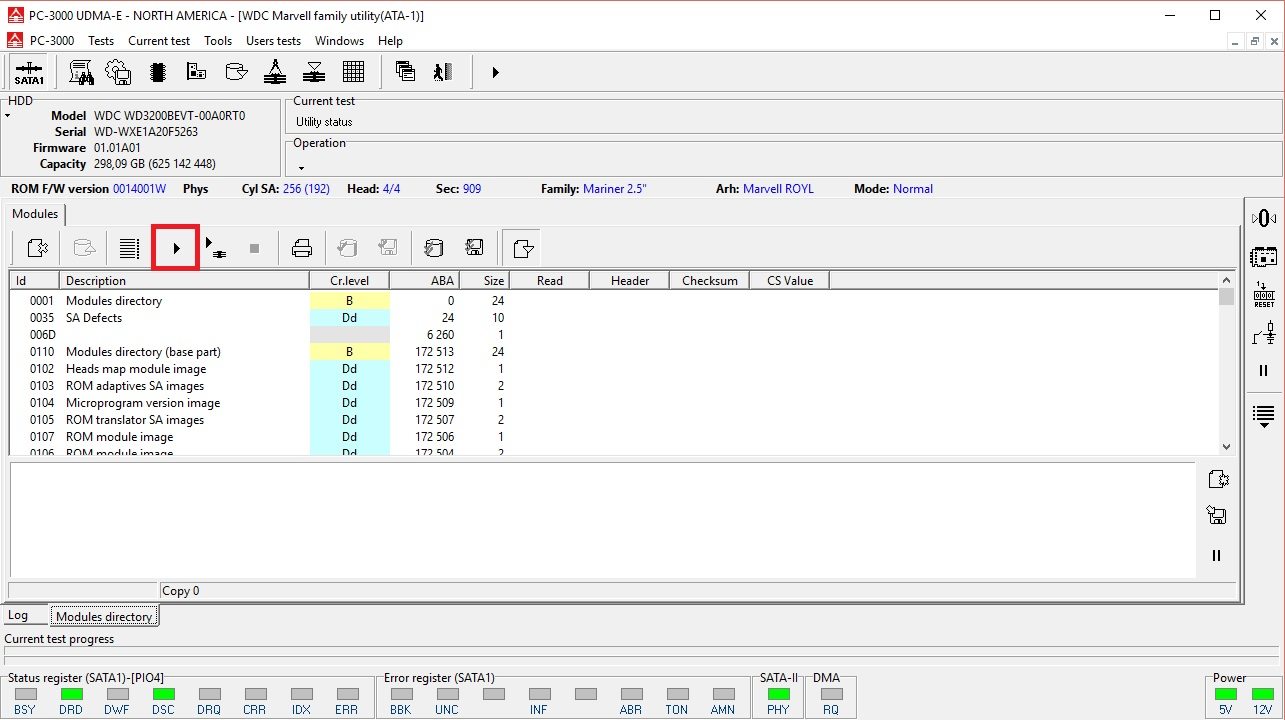Expand the Operation dropdown arrow

click(x=301, y=168)
